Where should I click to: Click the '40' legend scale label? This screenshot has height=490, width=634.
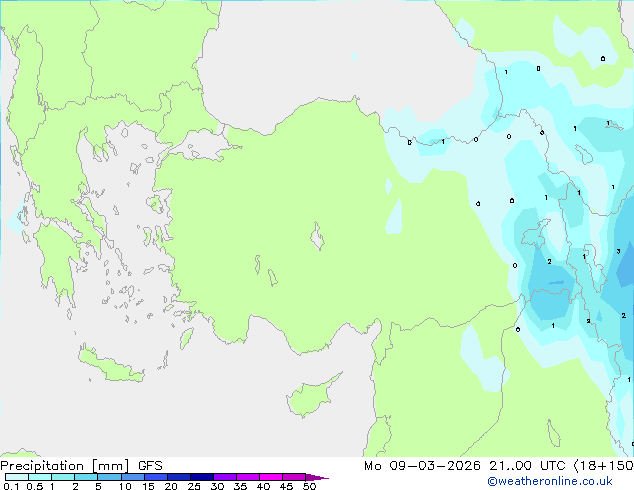263,486
